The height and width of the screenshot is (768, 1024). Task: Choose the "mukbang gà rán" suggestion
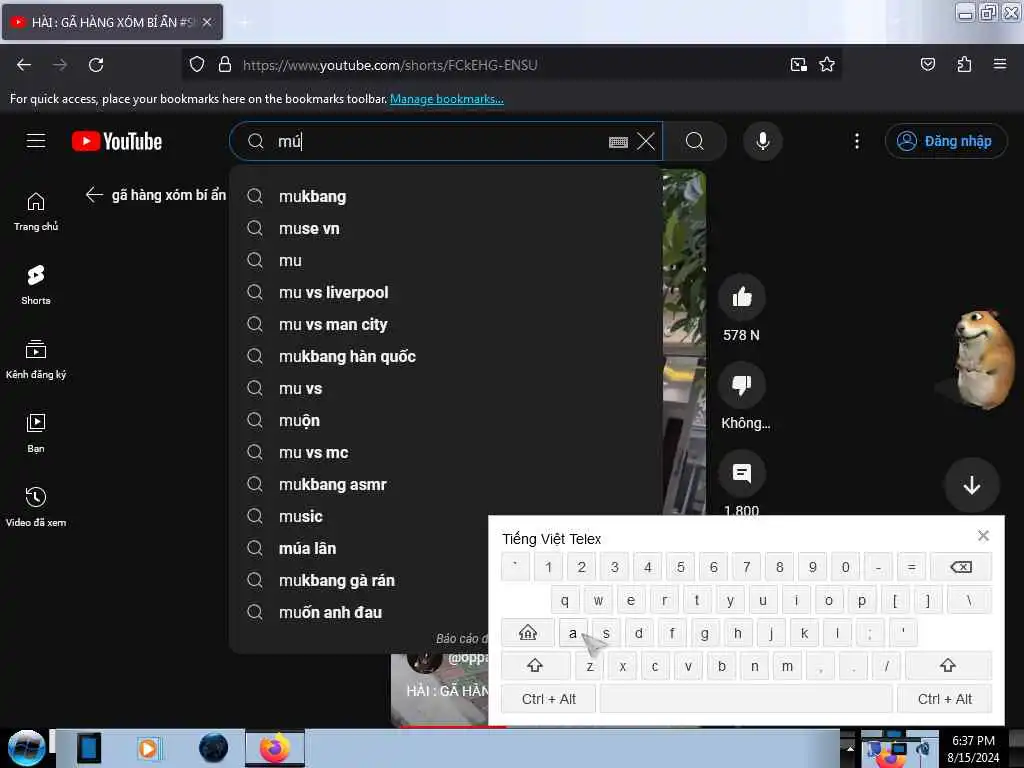point(359,581)
